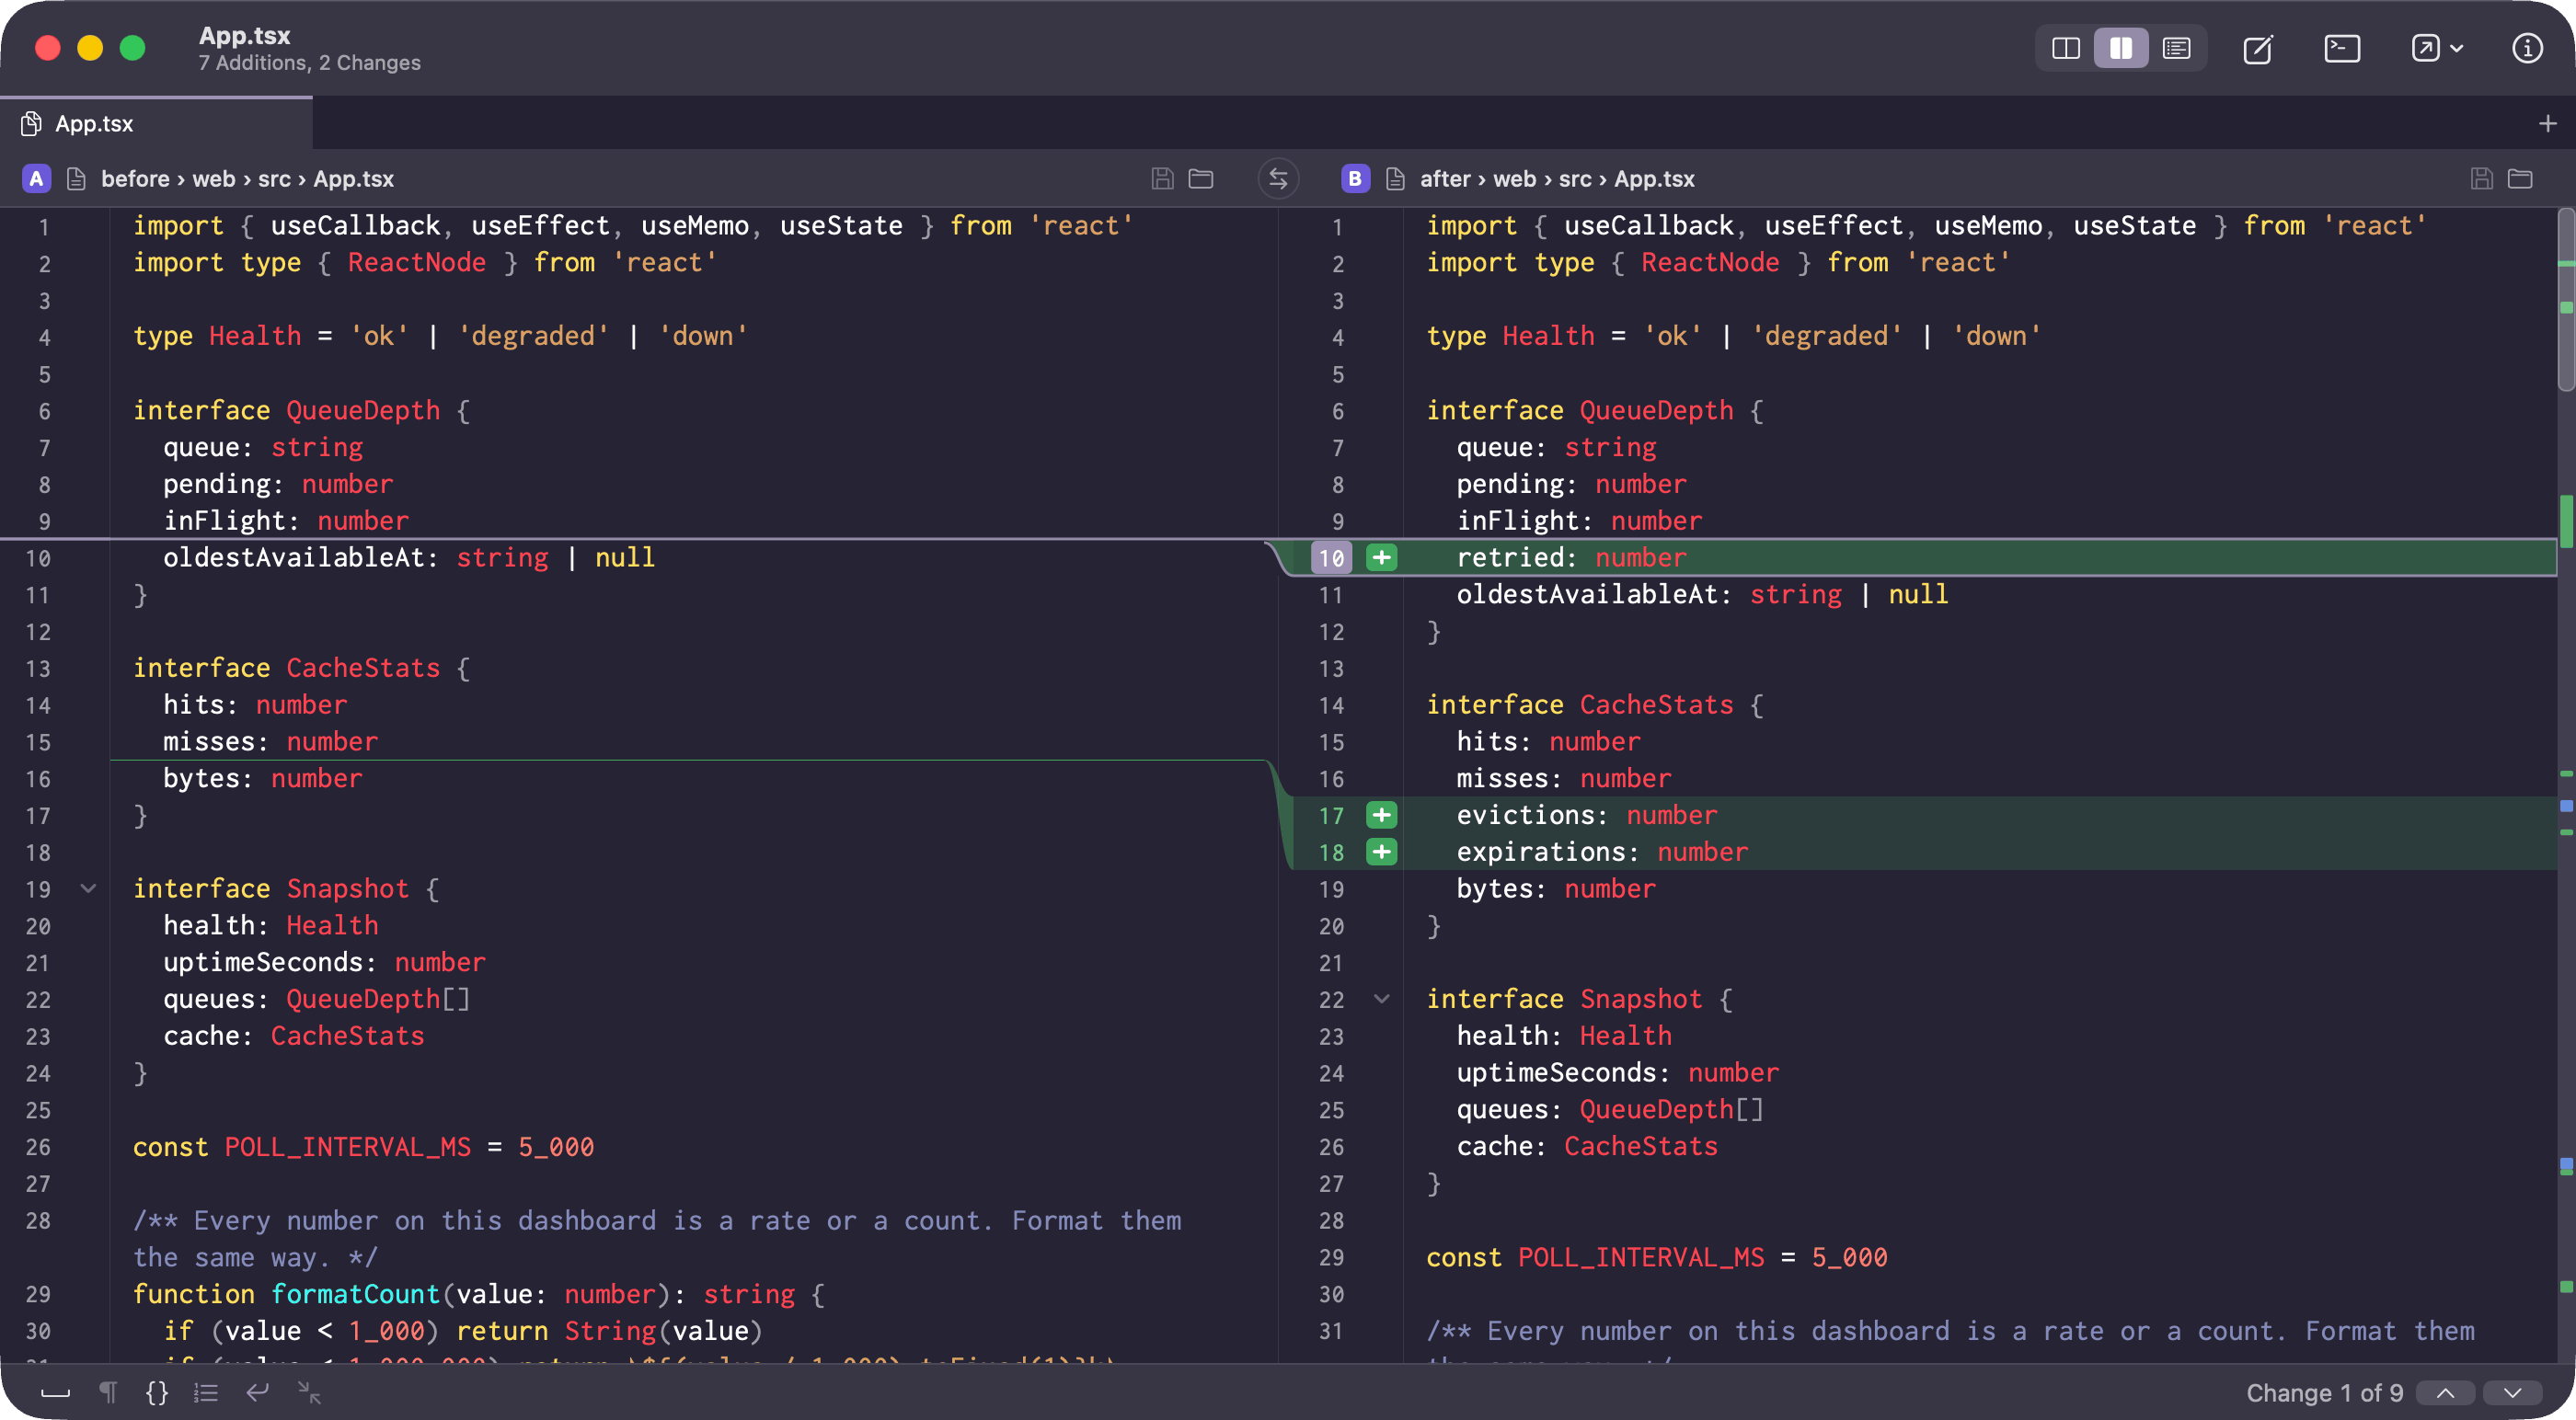Click the right pane vertical scrollbar thumb

pos(2565,300)
